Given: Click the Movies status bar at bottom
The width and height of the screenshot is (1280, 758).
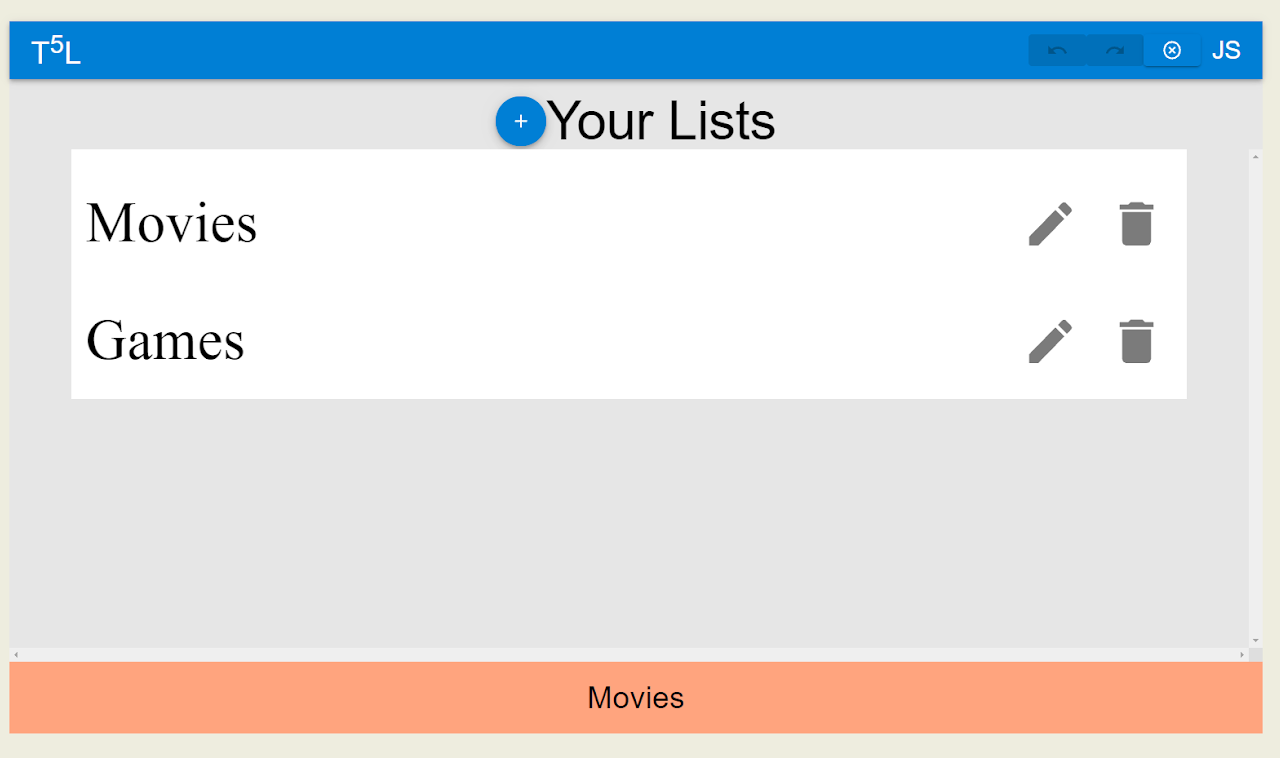Looking at the screenshot, I should click(636, 698).
